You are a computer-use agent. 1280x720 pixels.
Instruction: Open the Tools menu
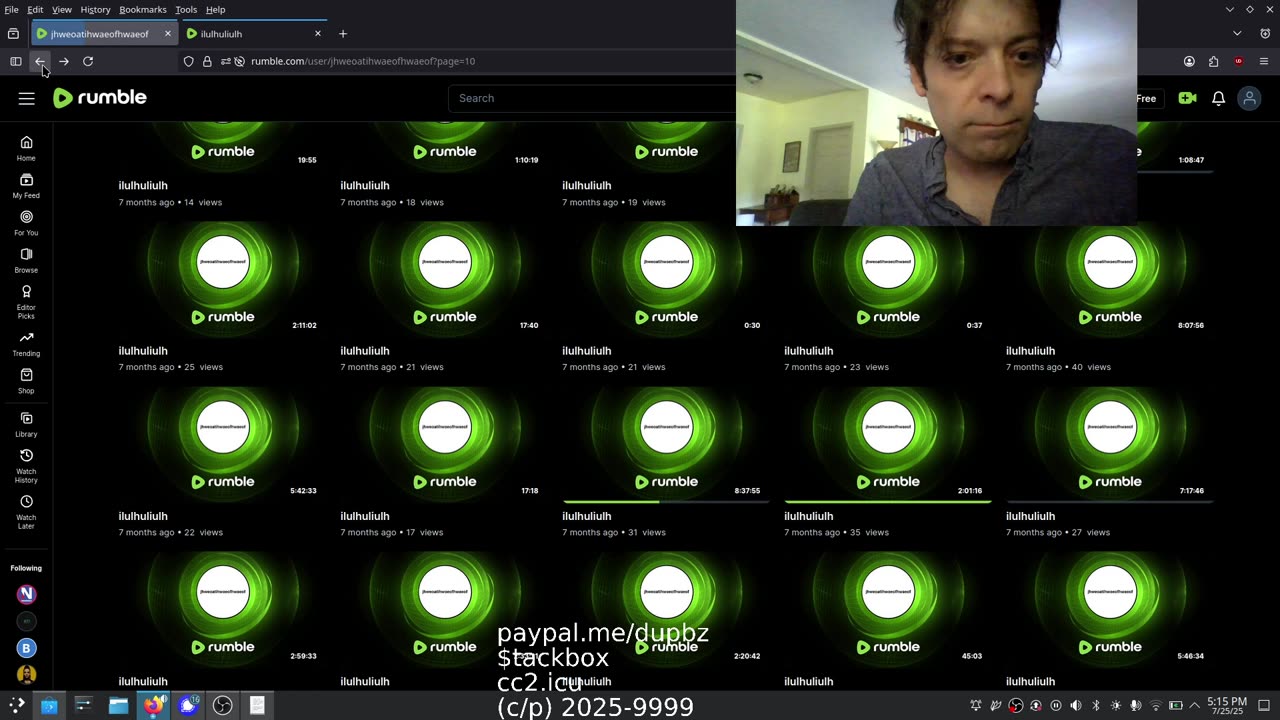click(186, 9)
